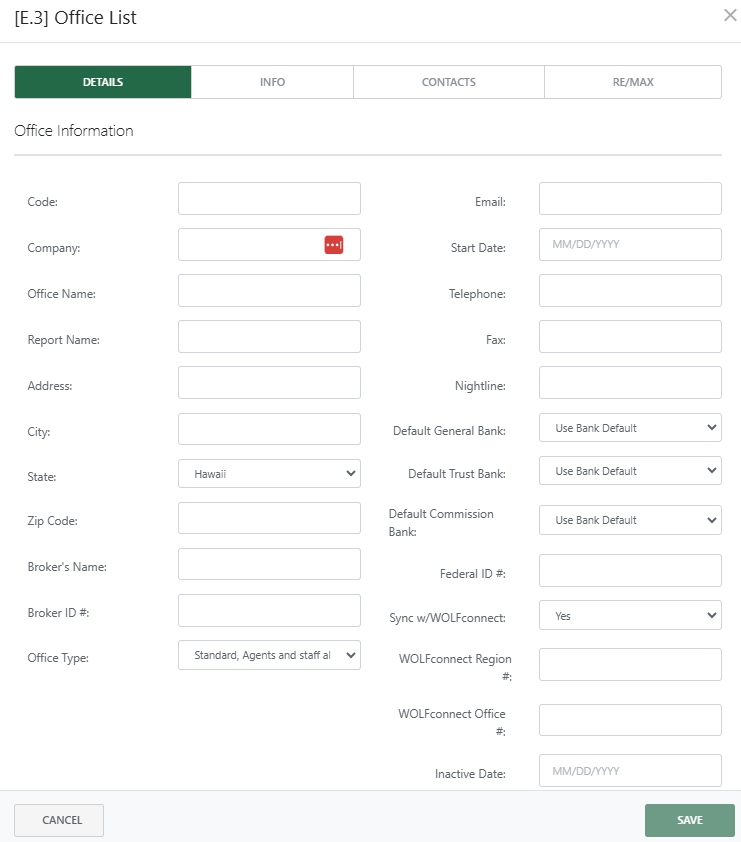741x842 pixels.
Task: Close the Office List dialog
Action: pos(729,15)
